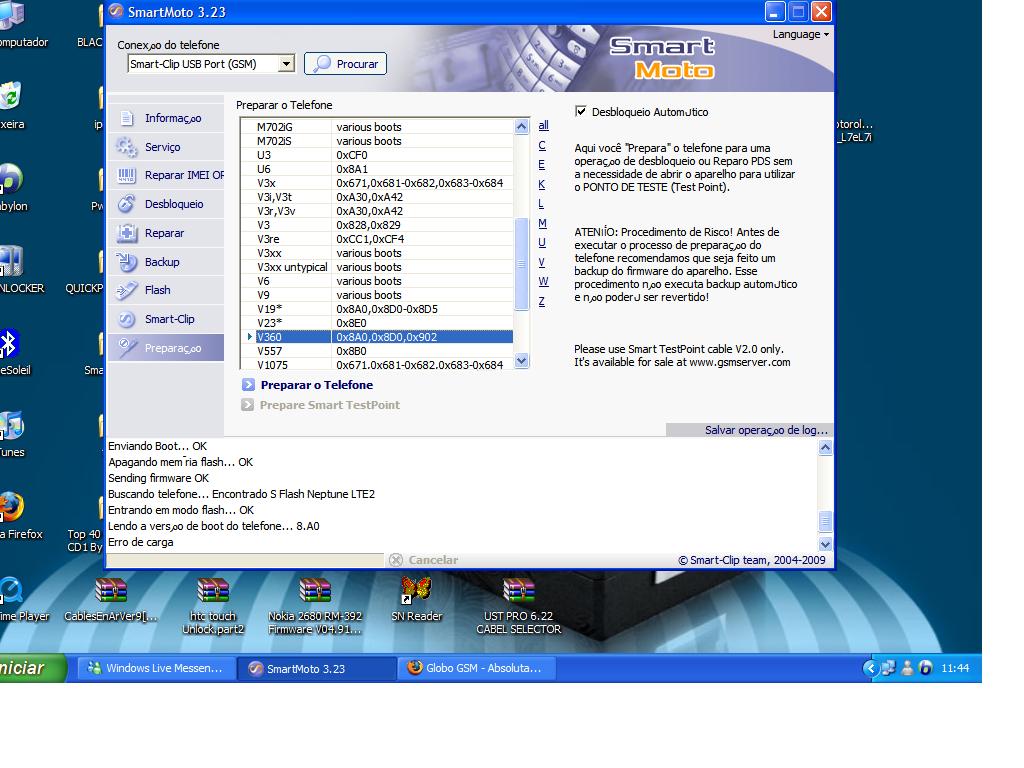
Task: Filter phone list by letter L
Action: 541,204
